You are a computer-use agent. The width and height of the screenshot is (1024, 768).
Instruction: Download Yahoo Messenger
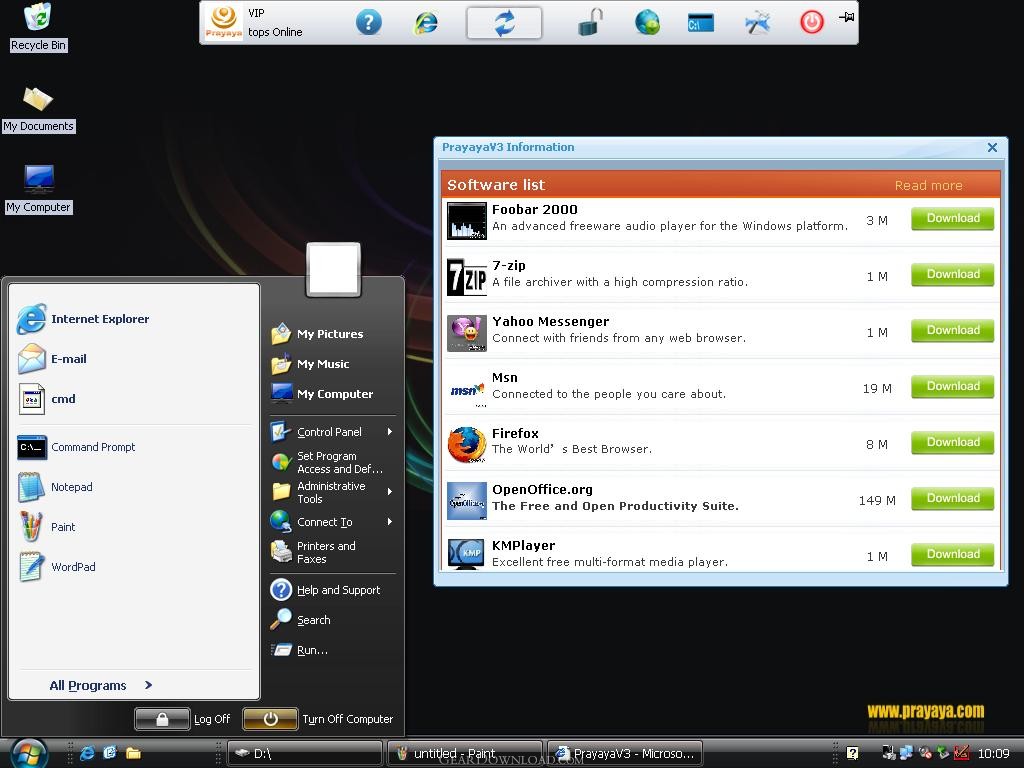click(x=952, y=330)
